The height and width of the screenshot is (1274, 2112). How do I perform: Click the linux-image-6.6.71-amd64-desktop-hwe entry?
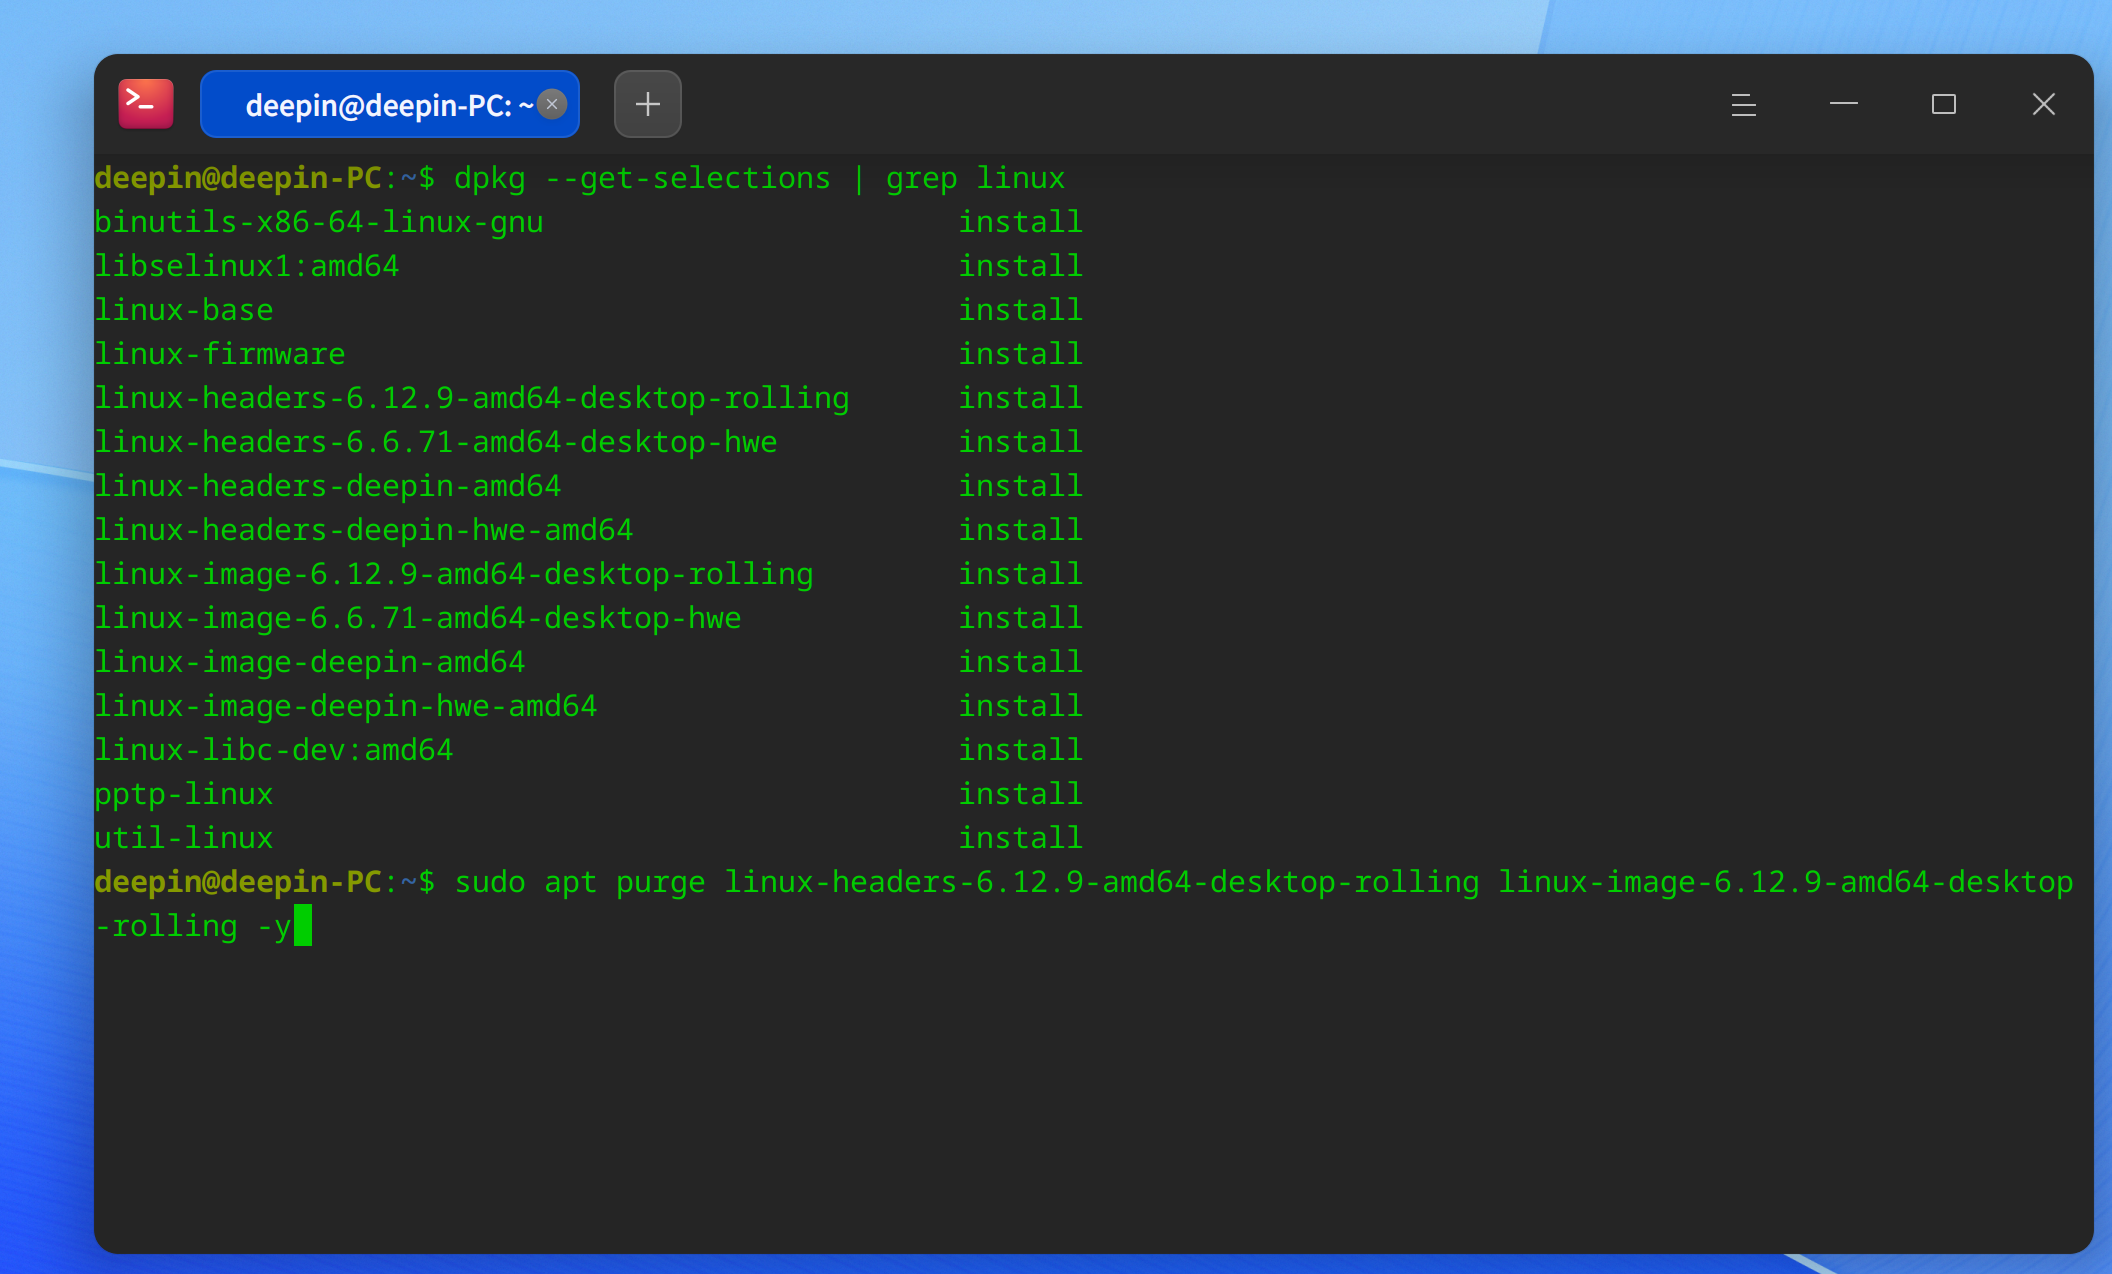coord(417,618)
